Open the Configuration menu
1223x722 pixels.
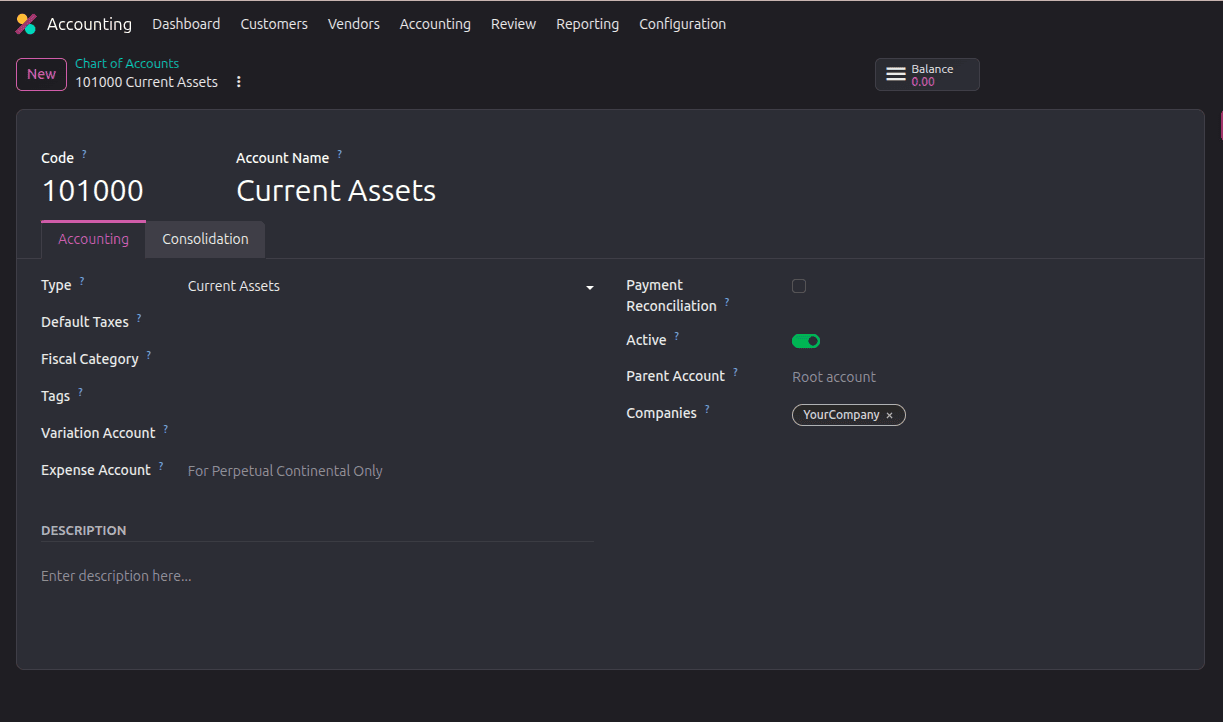pos(683,24)
